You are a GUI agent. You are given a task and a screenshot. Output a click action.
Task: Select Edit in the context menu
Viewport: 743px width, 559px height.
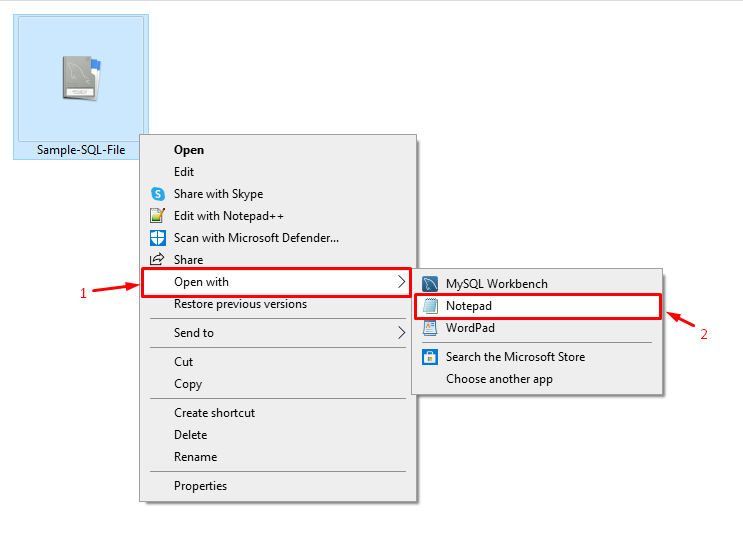tap(184, 172)
